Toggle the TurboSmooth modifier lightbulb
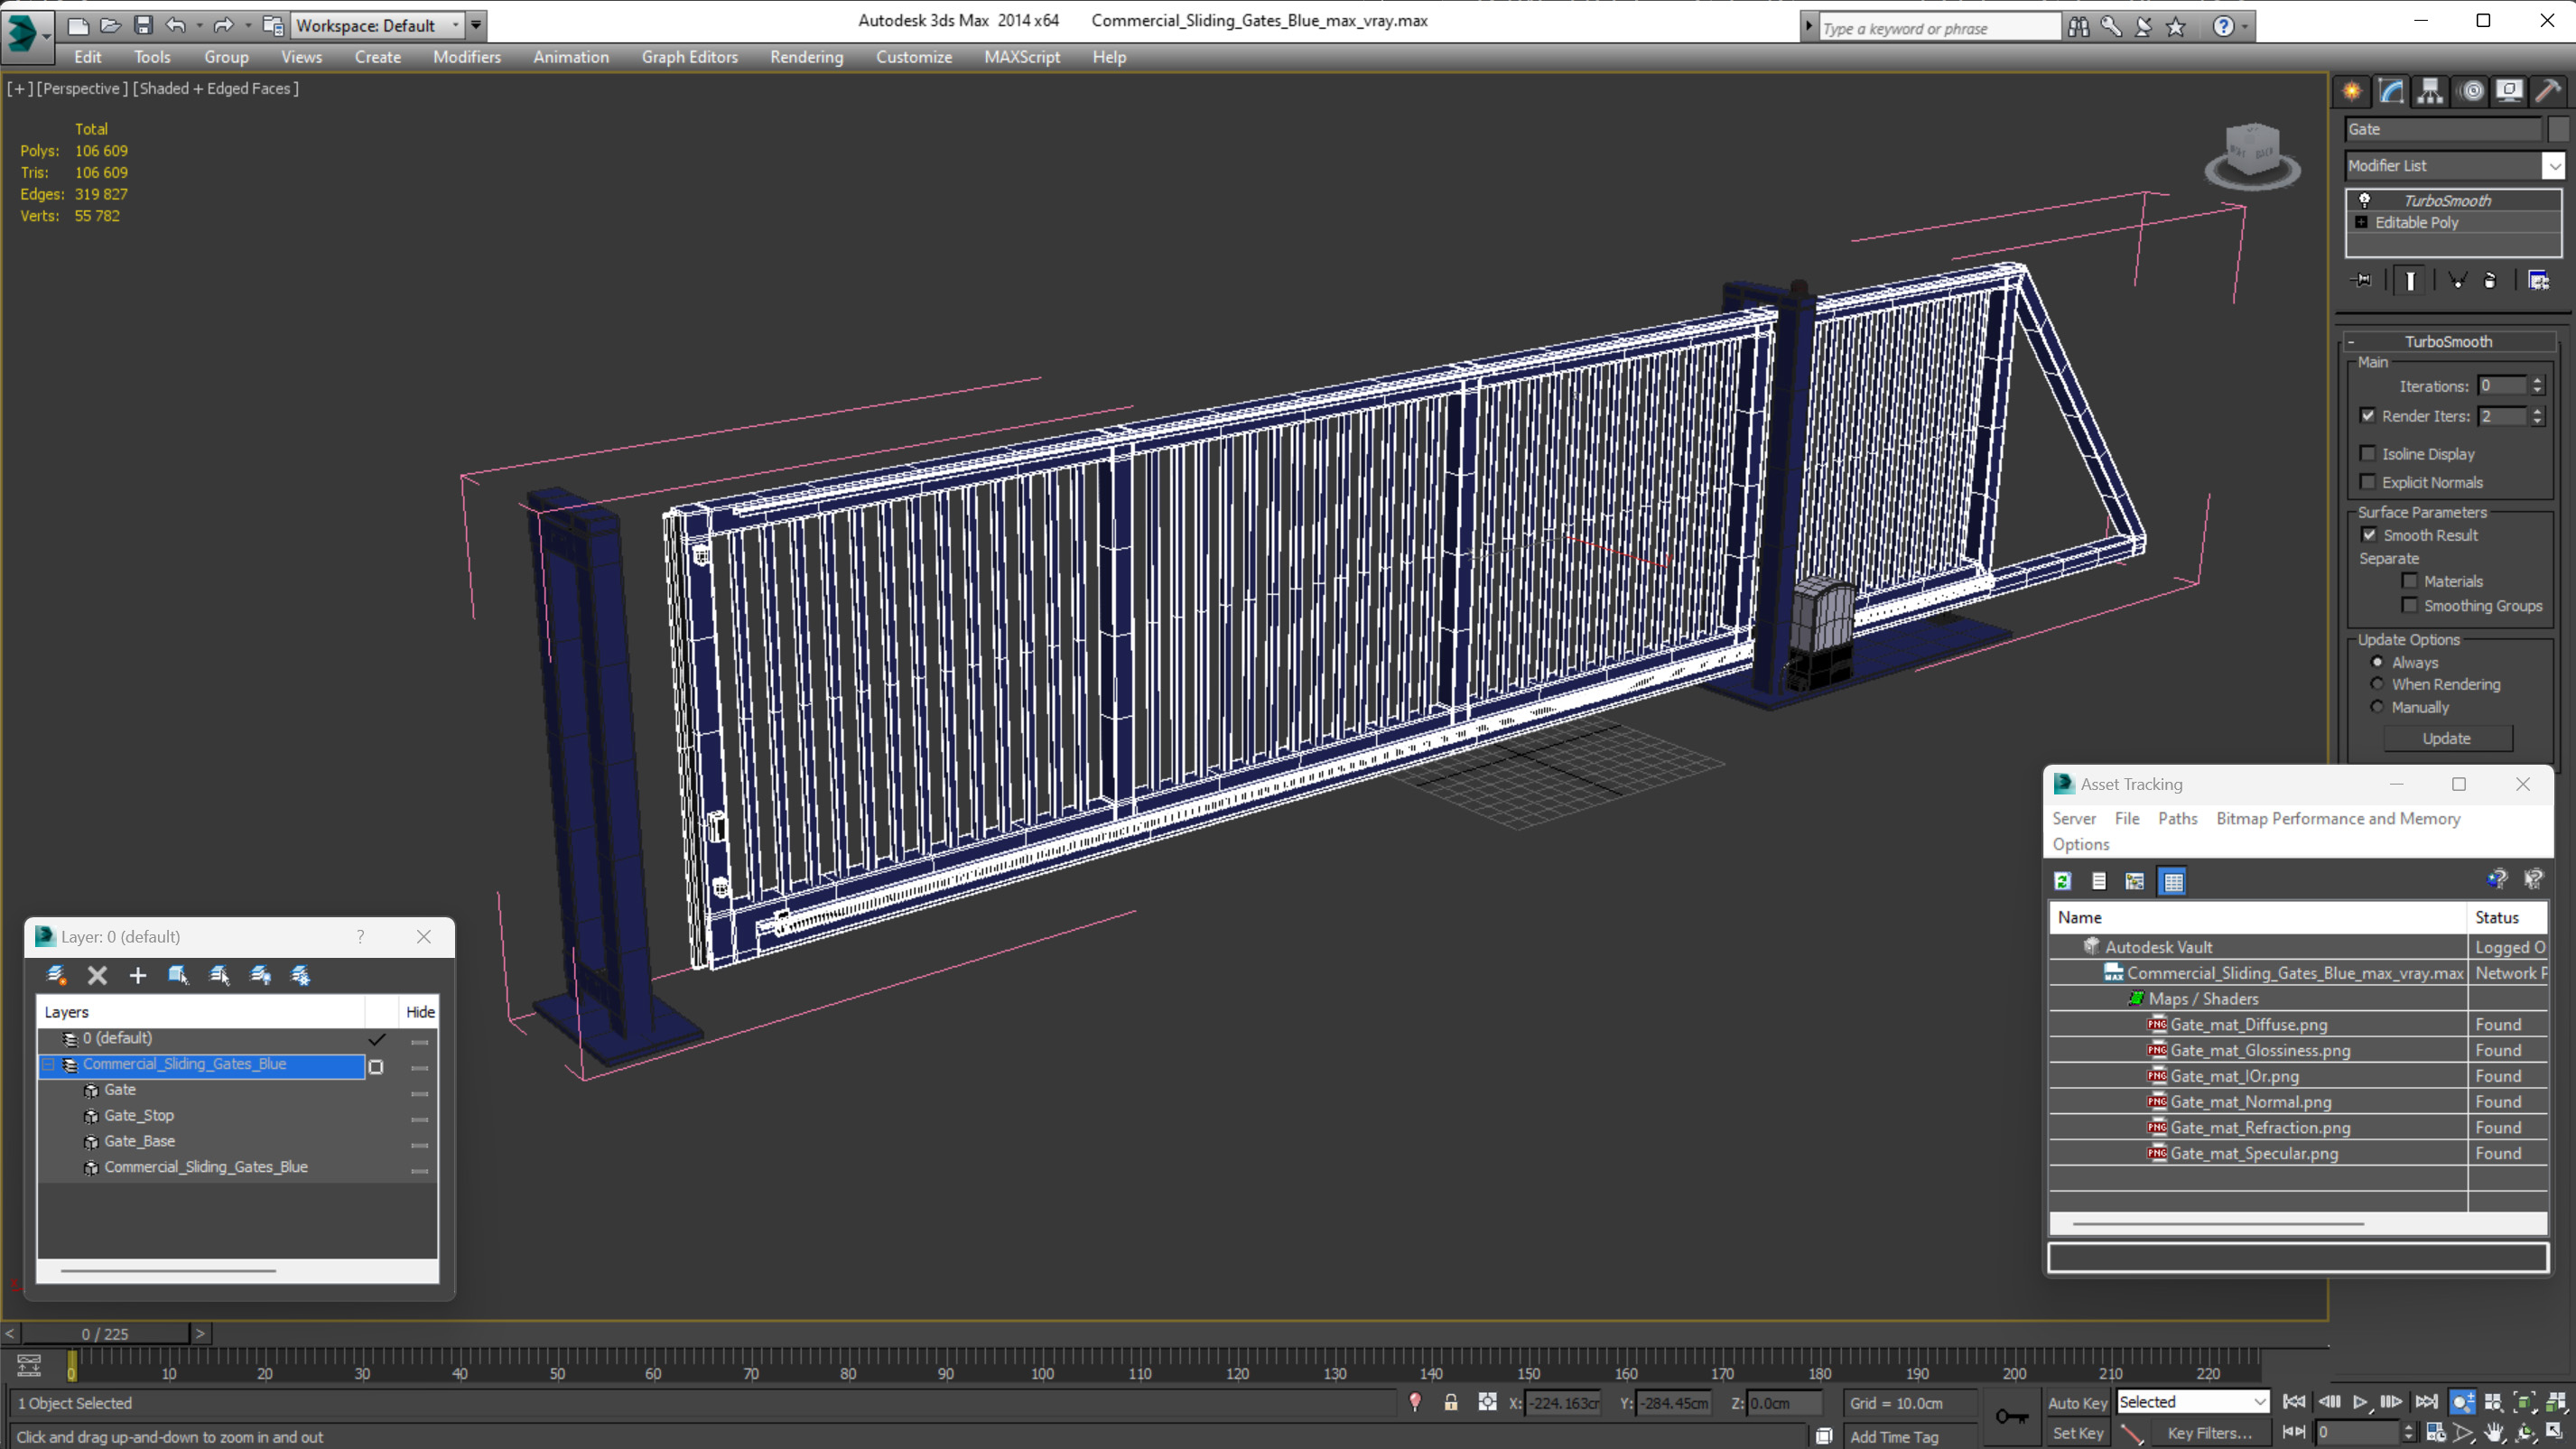The width and height of the screenshot is (2576, 1449). tap(2365, 200)
